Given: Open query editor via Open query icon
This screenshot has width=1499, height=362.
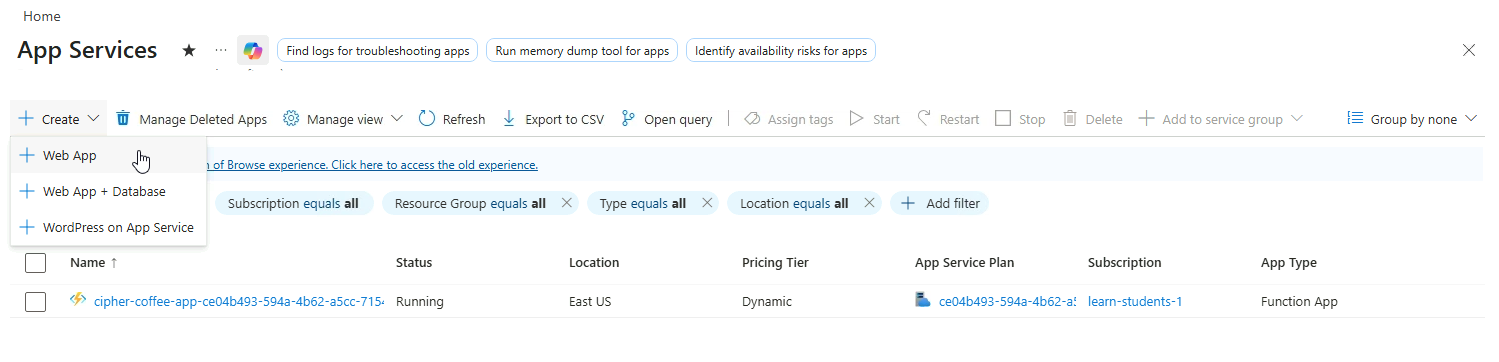Looking at the screenshot, I should [628, 118].
